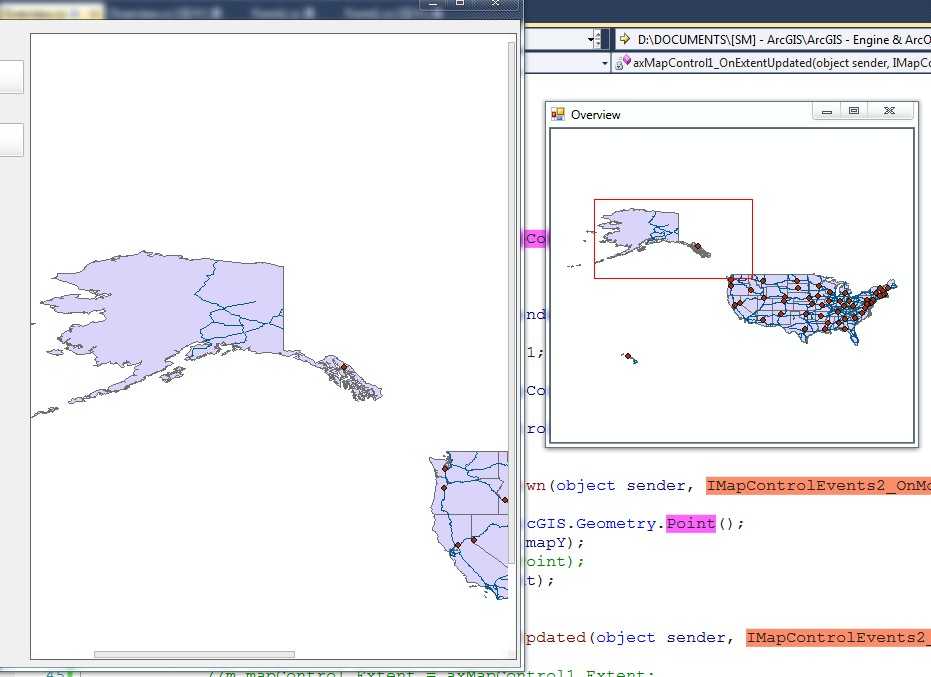Click the main map's vertical scrollbar
Viewport: 931px width, 677px height.
tap(511, 303)
